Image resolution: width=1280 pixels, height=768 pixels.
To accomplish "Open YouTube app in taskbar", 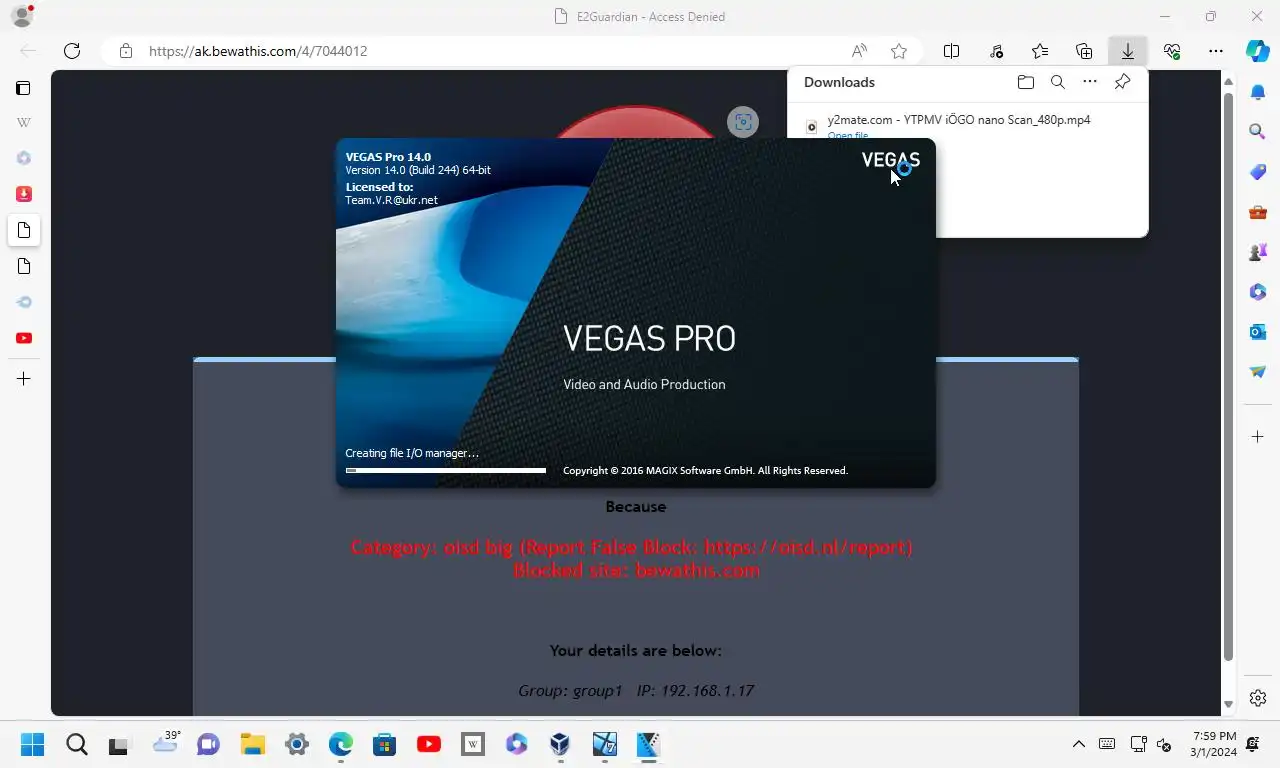I will 429,744.
